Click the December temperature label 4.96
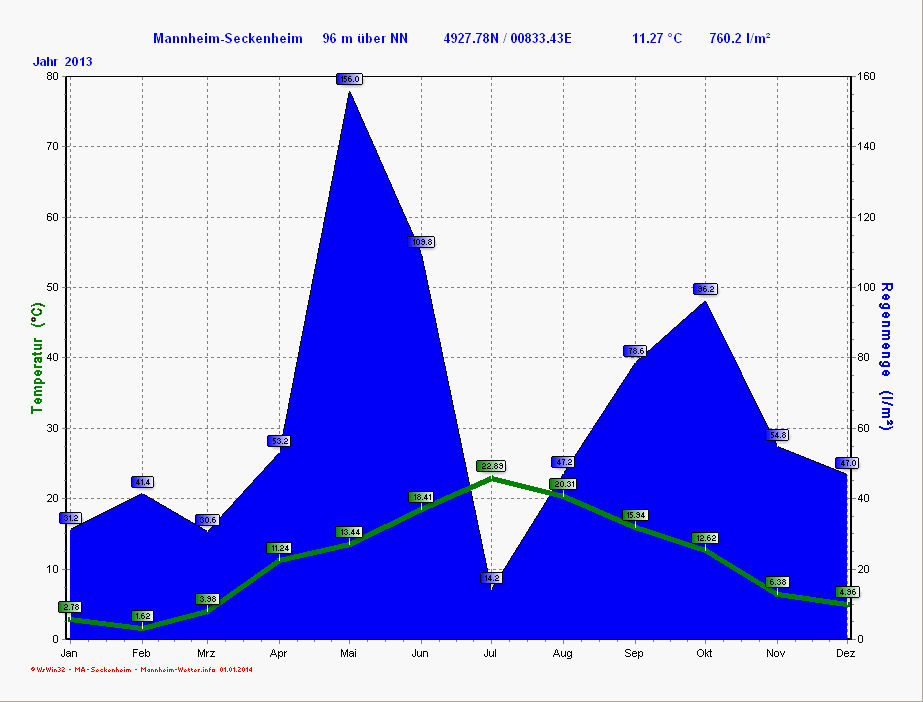 click(x=847, y=592)
